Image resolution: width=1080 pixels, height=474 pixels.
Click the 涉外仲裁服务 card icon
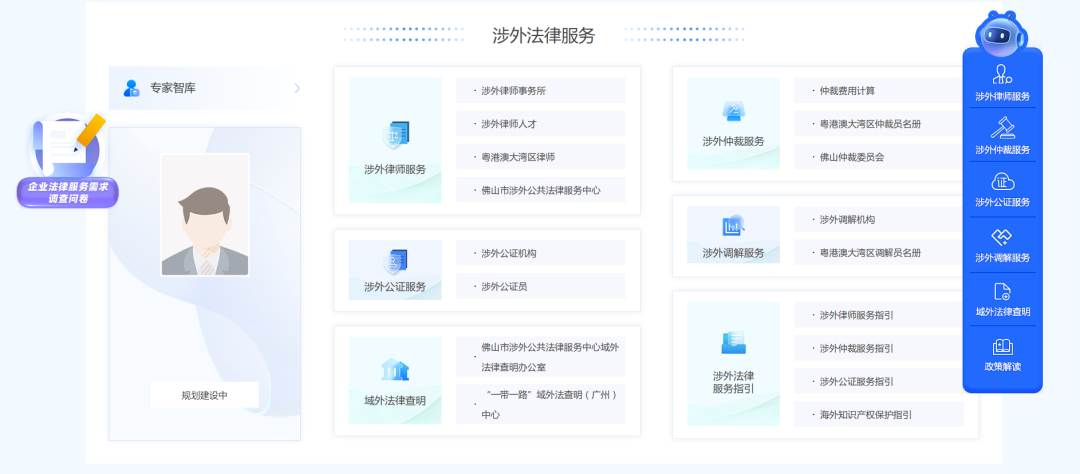pyautogui.click(x=733, y=111)
